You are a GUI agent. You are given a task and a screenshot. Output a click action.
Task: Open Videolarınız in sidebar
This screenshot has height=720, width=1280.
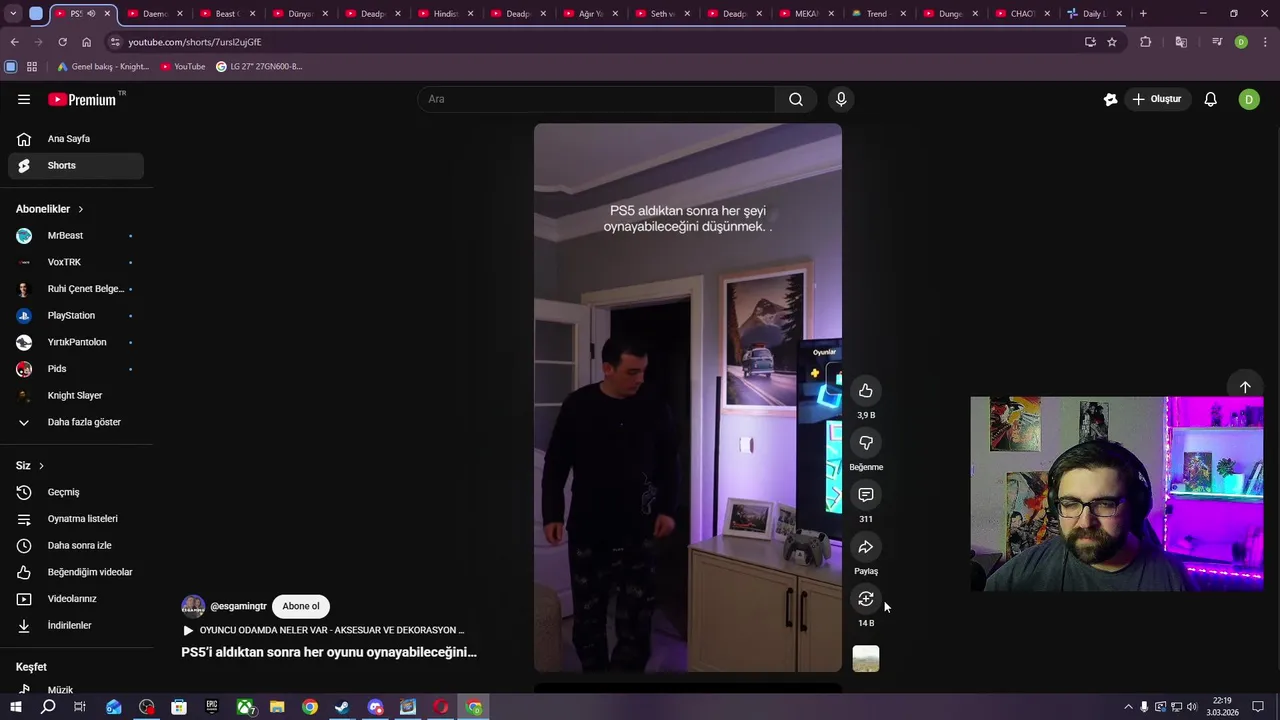click(x=76, y=599)
